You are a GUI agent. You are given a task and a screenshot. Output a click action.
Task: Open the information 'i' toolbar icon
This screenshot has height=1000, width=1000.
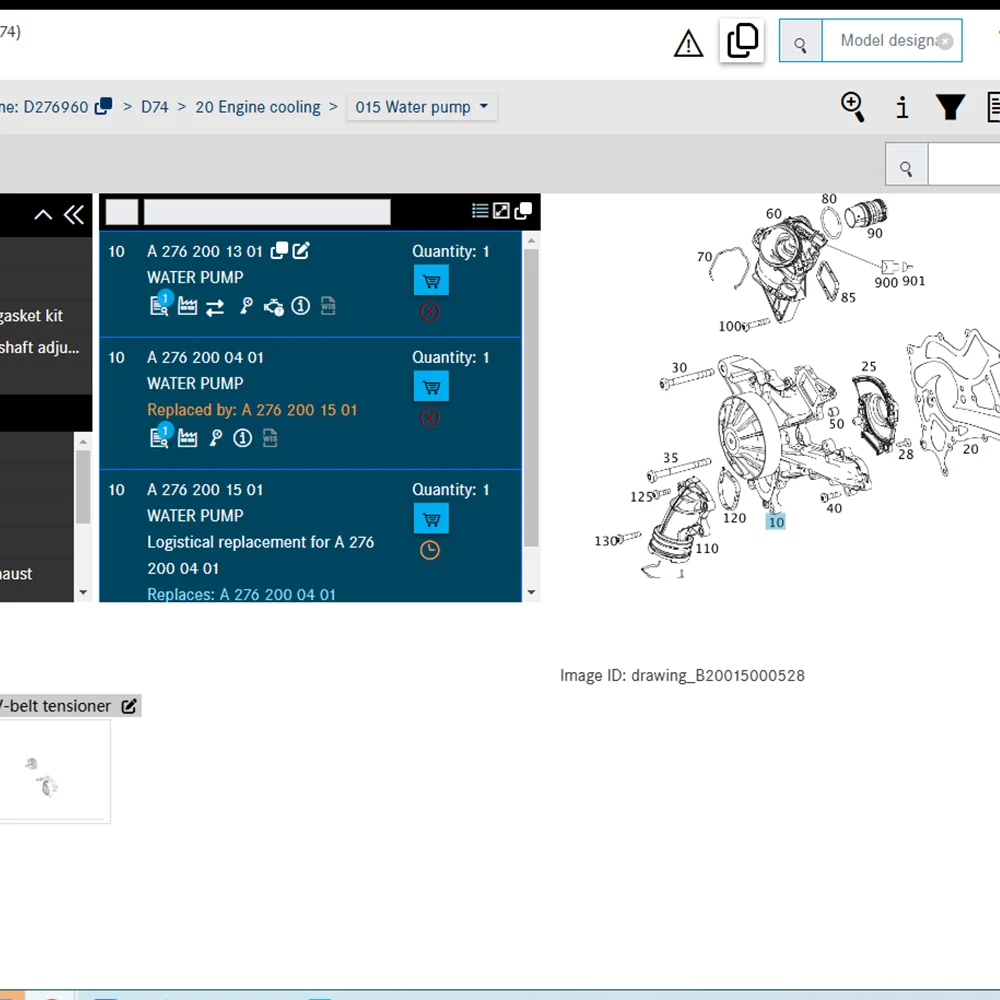point(902,107)
